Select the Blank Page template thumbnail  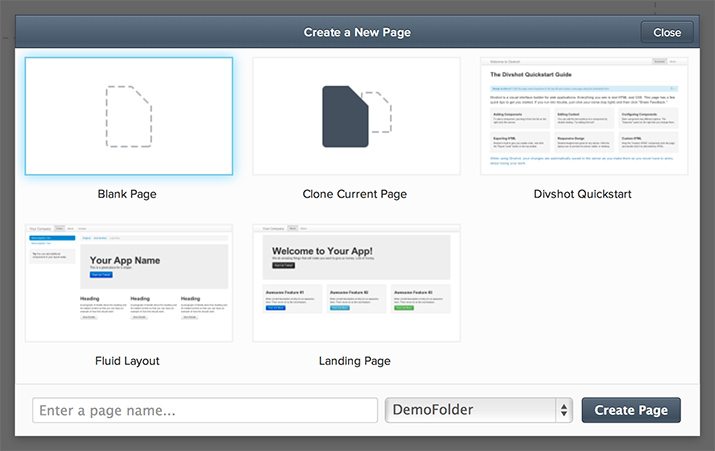[x=129, y=116]
